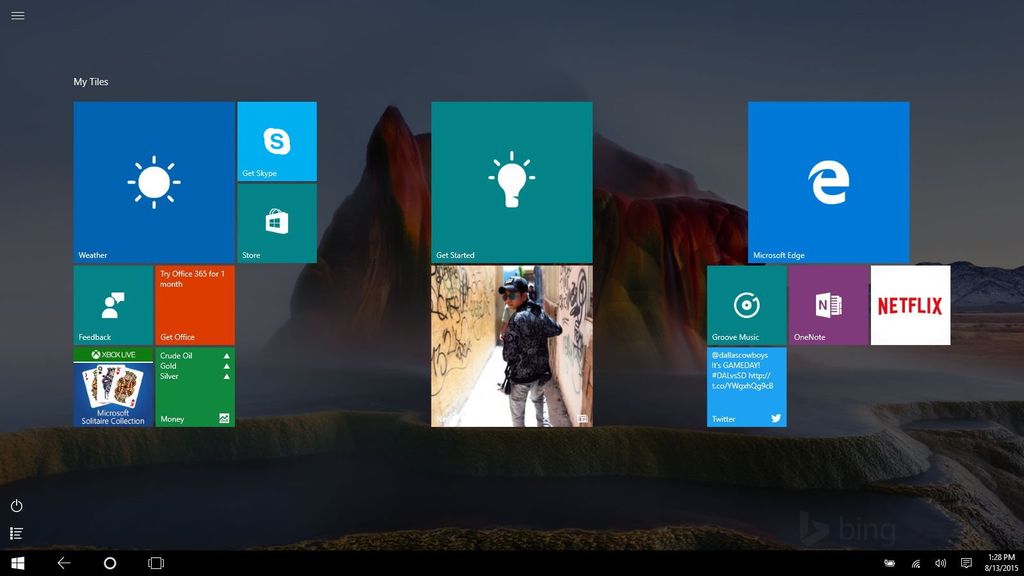Open Groove Music
This screenshot has height=576, width=1024.
click(746, 303)
